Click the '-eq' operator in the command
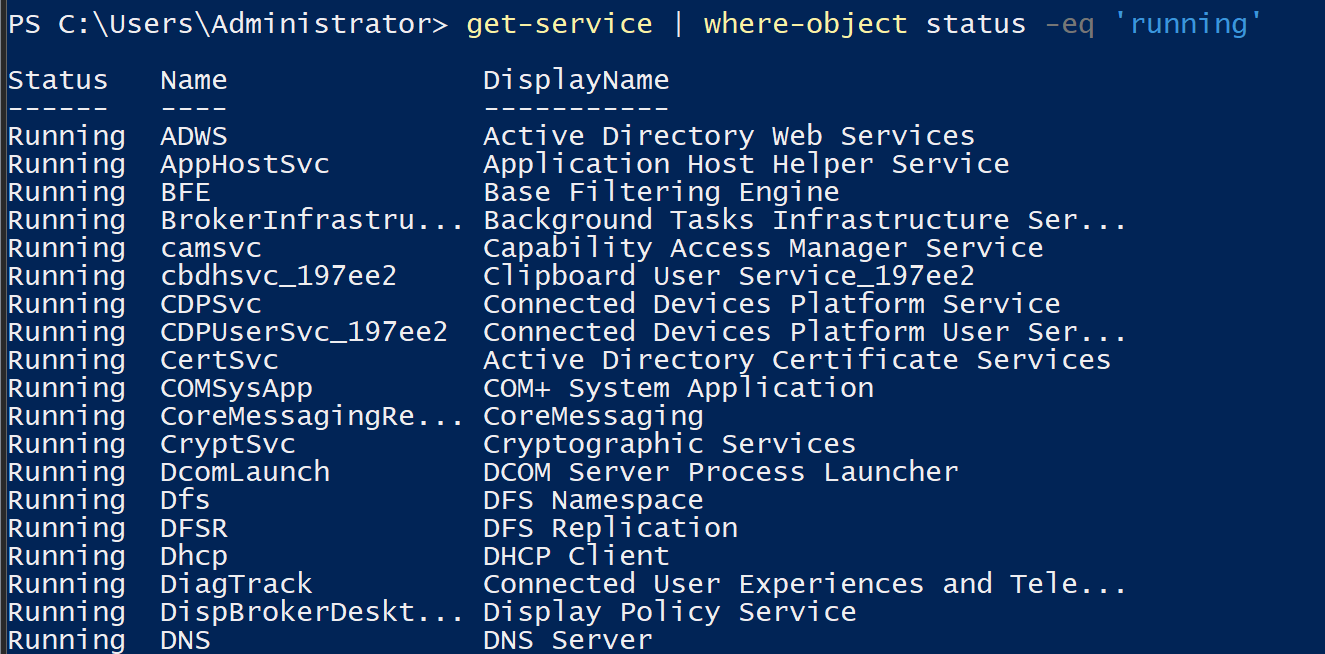Screen dimensions: 1325x654 point(1069,24)
